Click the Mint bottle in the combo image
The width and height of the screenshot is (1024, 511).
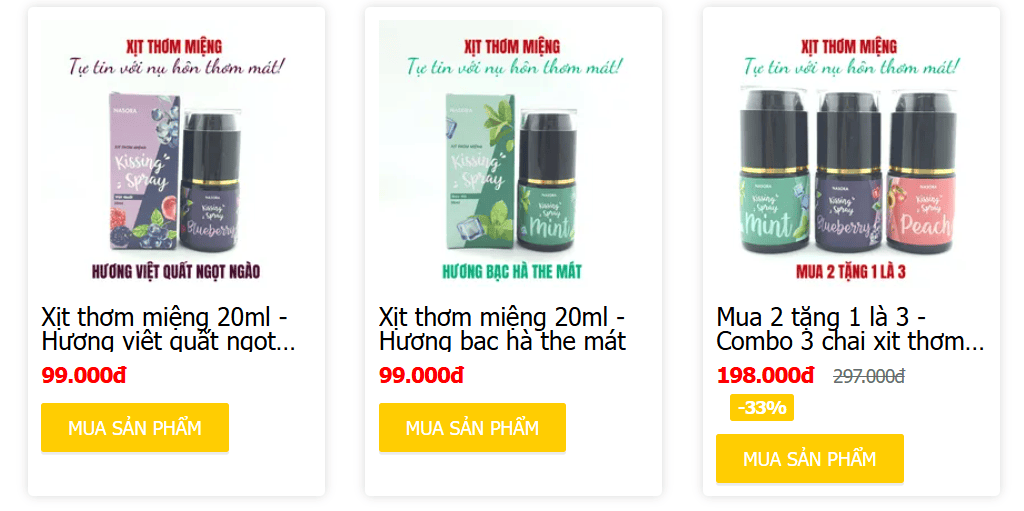point(775,173)
